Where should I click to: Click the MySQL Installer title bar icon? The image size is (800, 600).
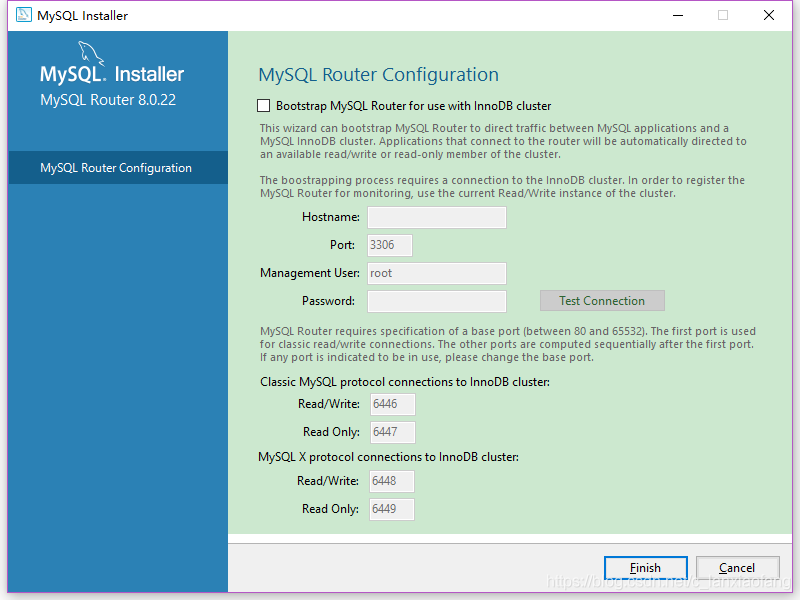[23, 15]
